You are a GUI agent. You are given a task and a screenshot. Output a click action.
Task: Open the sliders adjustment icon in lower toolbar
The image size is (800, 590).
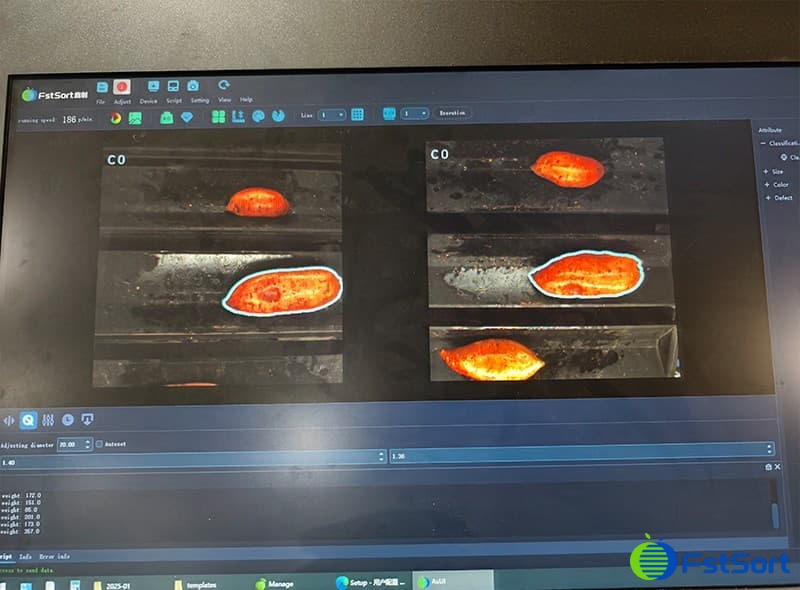click(x=48, y=420)
